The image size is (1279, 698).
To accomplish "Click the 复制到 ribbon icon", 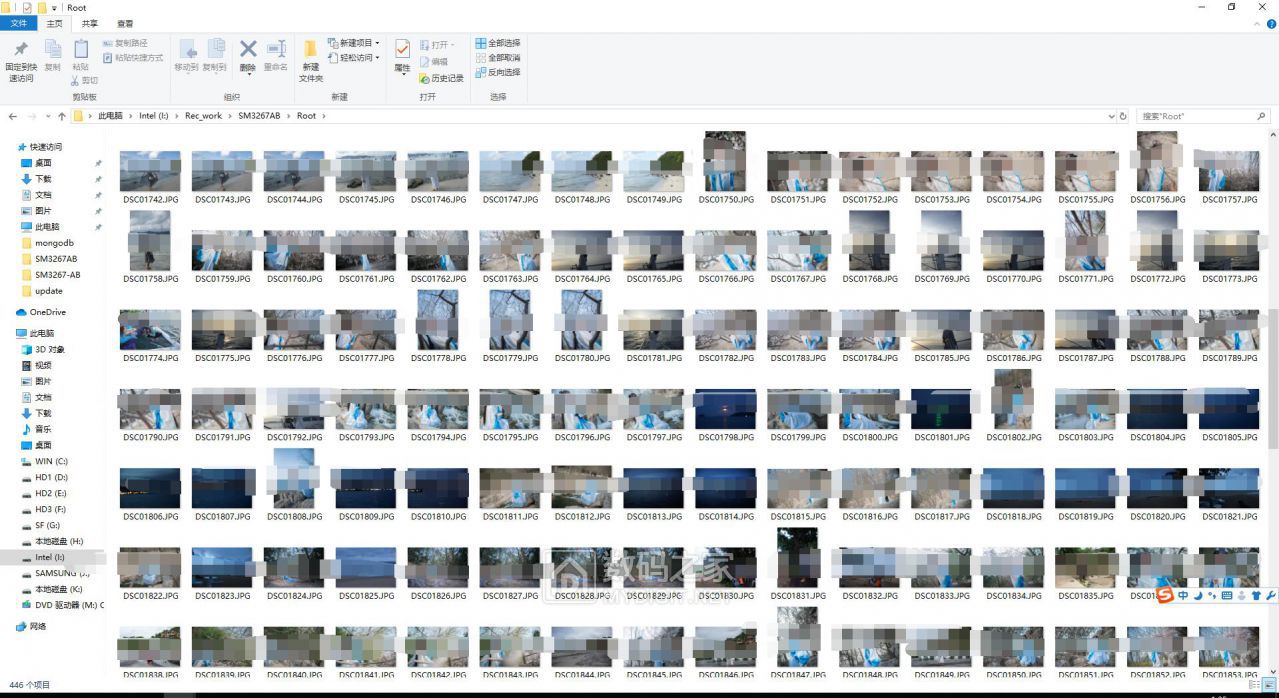I will coord(216,49).
